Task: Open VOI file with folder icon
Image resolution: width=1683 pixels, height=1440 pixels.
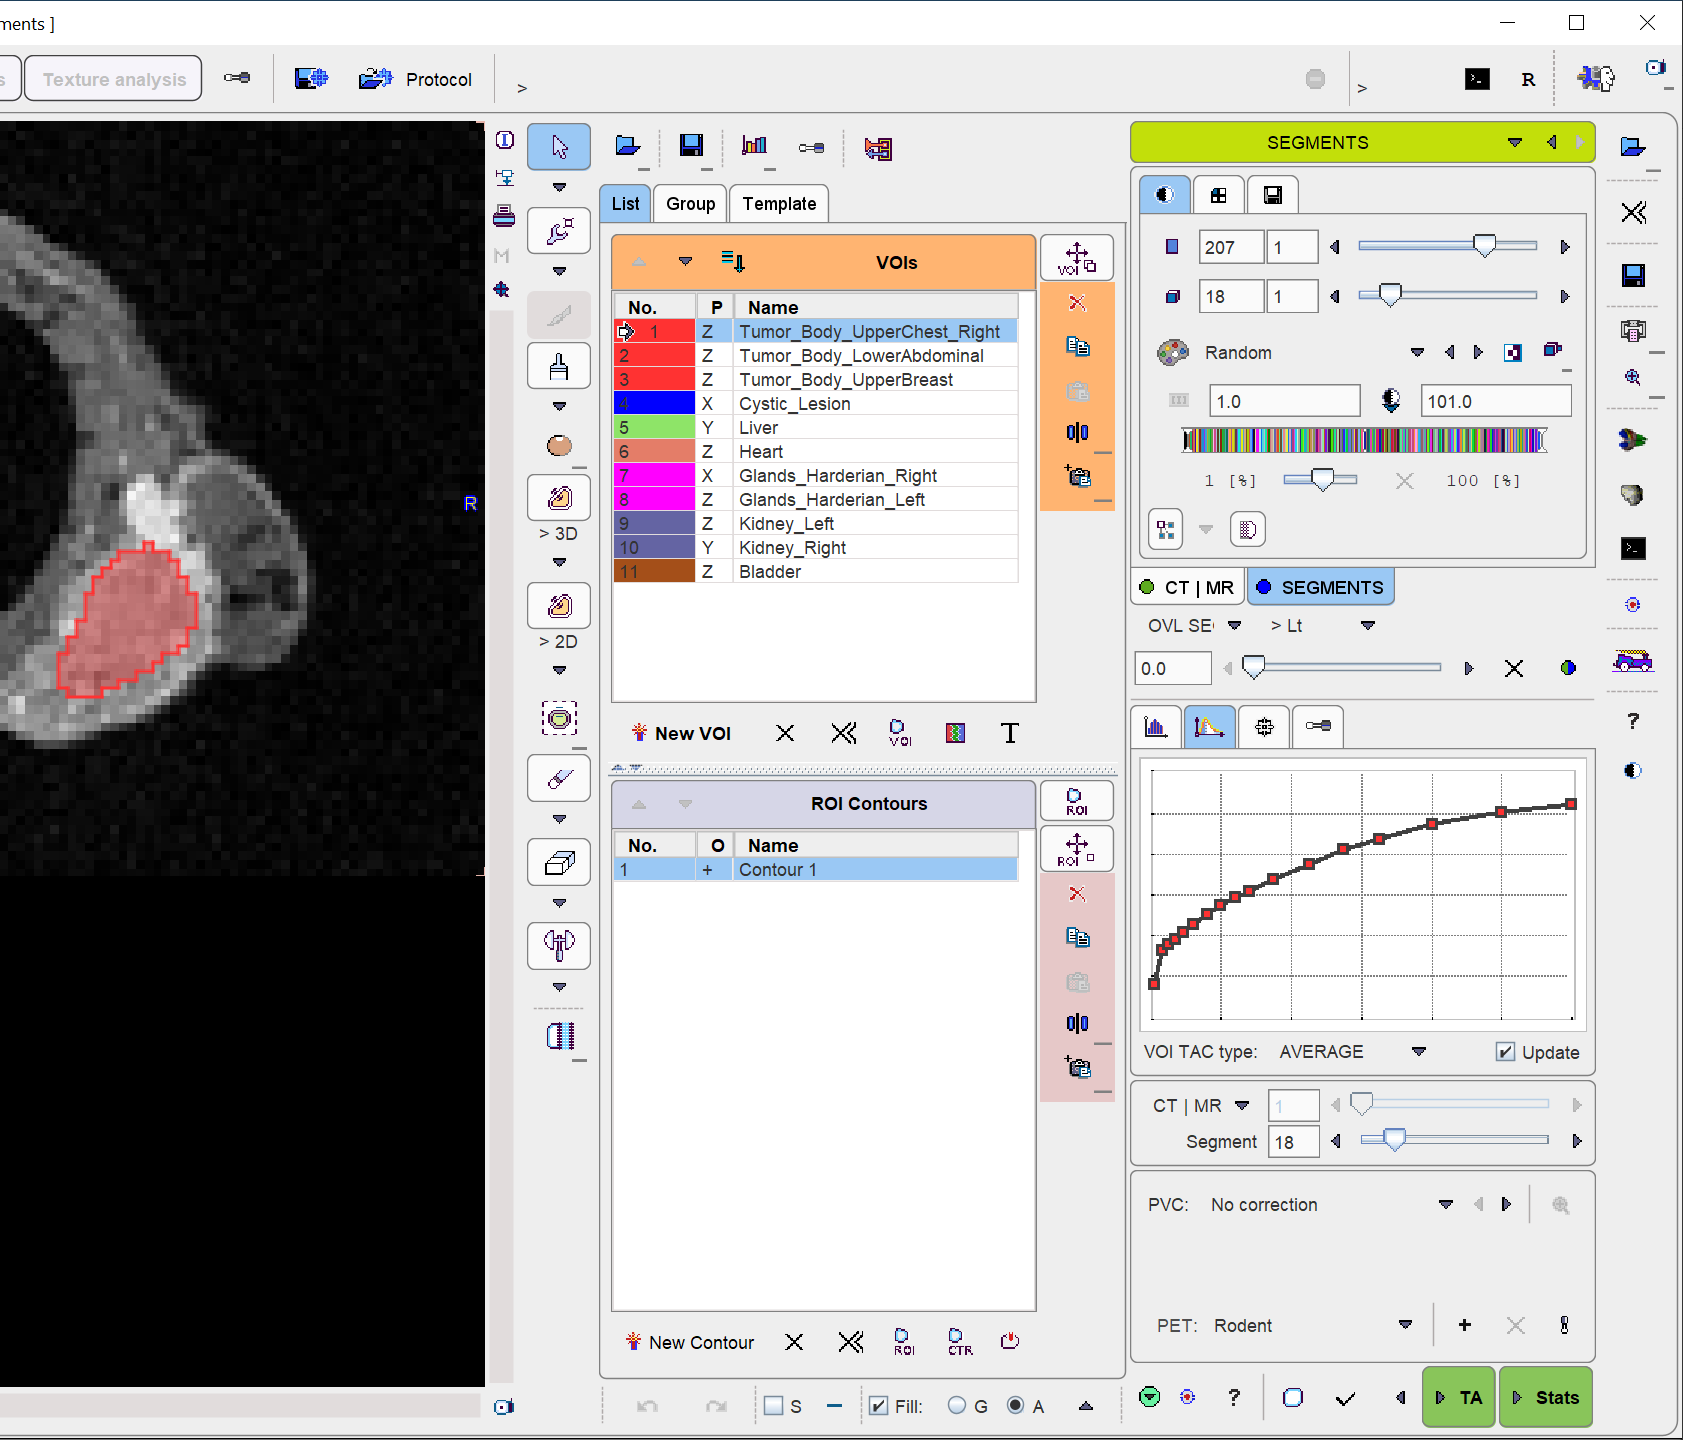Action: [x=628, y=147]
